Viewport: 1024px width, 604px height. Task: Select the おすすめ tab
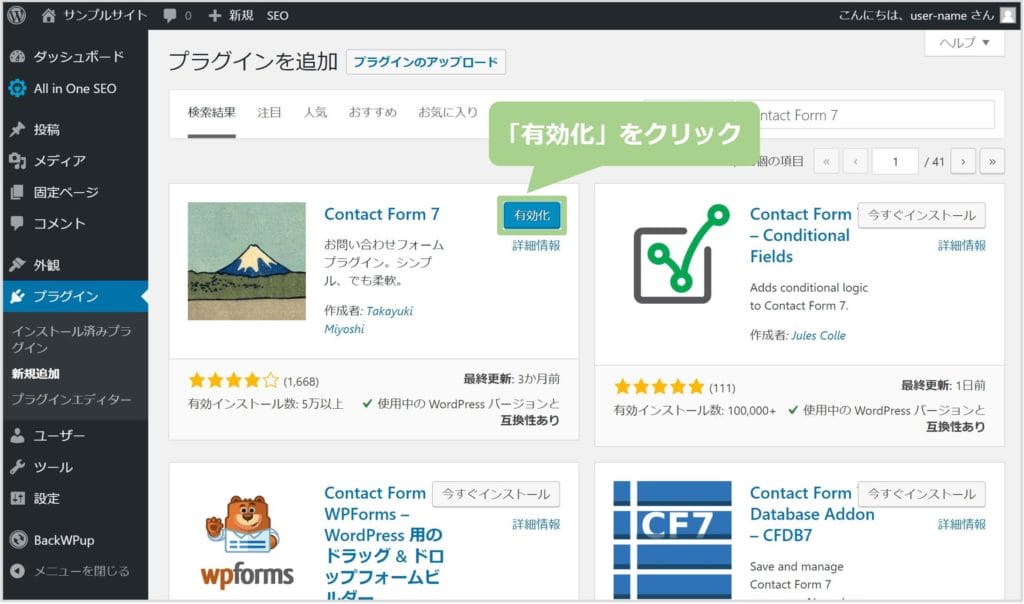point(372,113)
